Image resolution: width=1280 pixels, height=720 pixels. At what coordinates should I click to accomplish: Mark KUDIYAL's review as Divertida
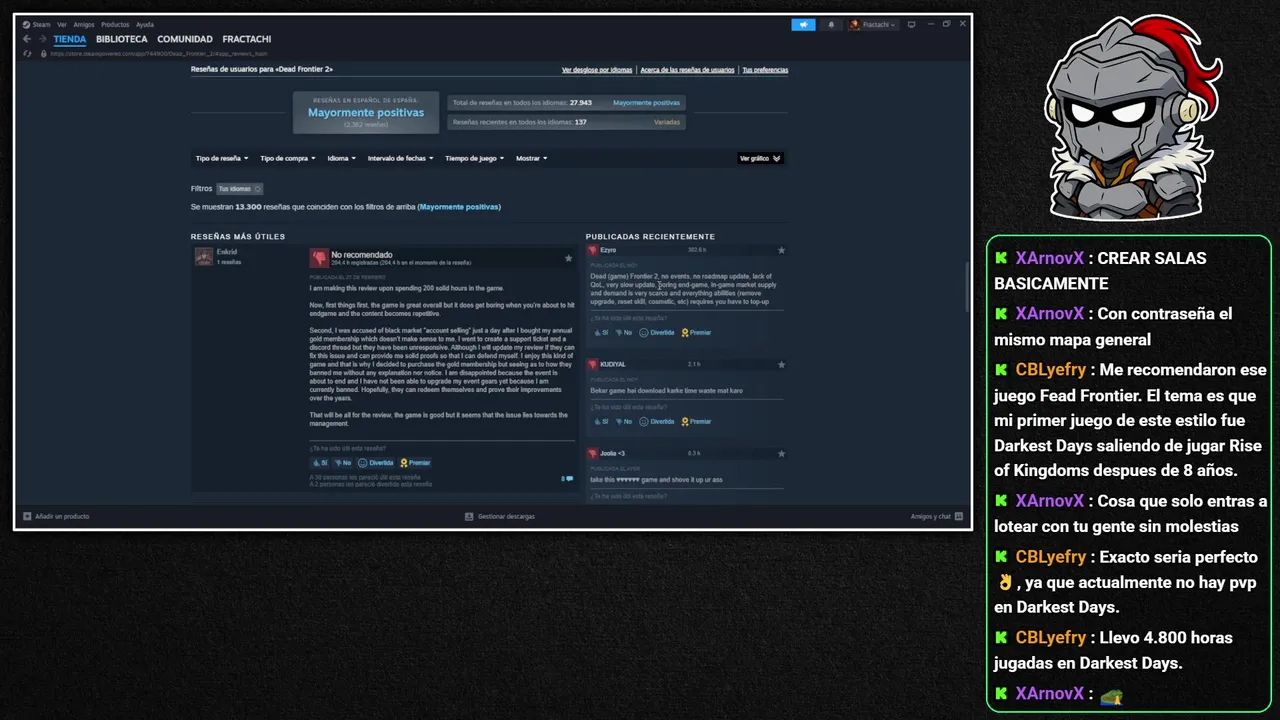click(x=656, y=421)
